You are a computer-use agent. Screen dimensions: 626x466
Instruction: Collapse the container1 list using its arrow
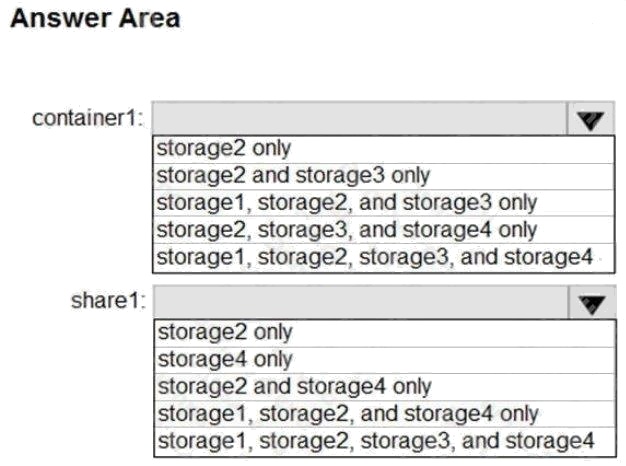[x=592, y=119]
